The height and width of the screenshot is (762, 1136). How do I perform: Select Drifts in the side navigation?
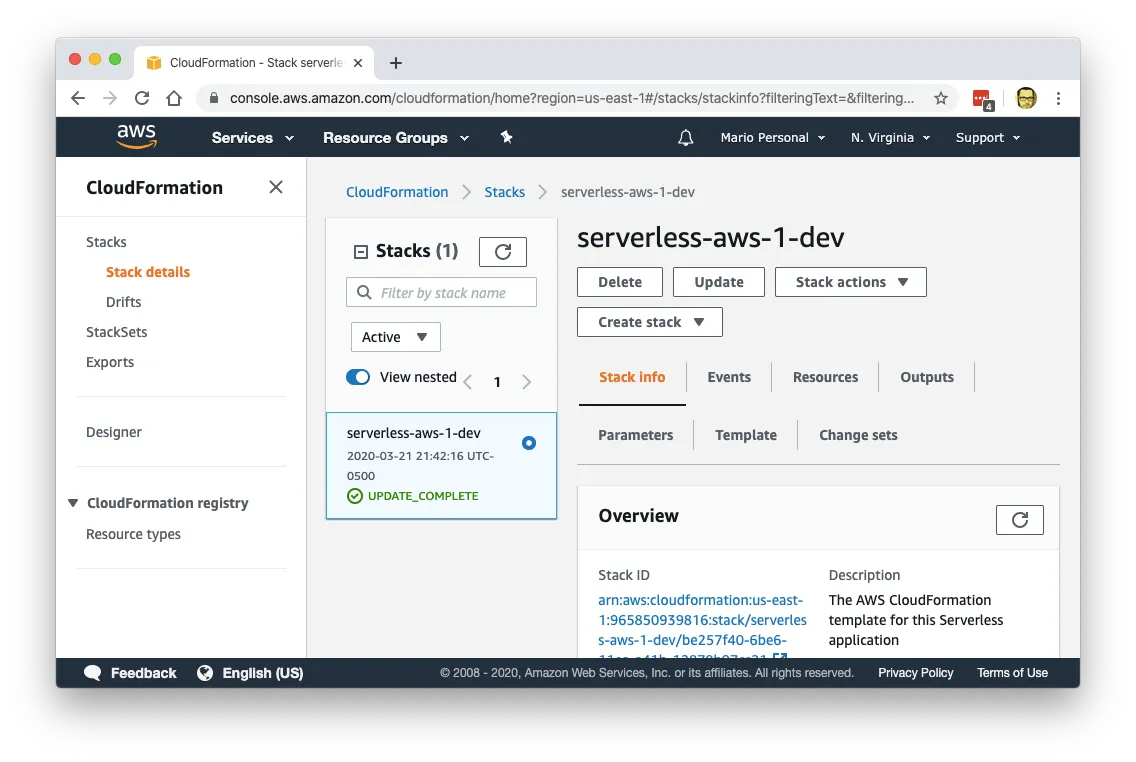point(124,302)
